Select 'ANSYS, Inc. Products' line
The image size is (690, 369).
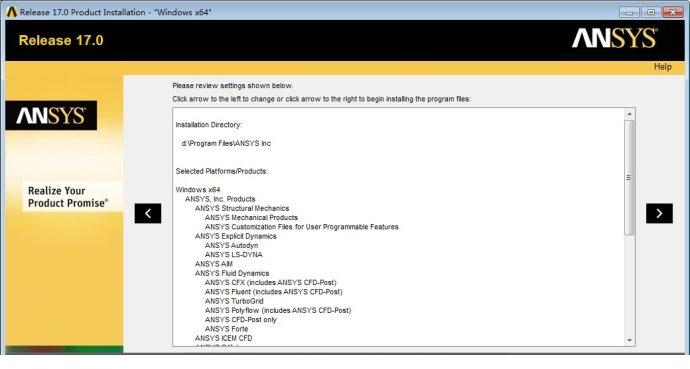click(x=220, y=199)
